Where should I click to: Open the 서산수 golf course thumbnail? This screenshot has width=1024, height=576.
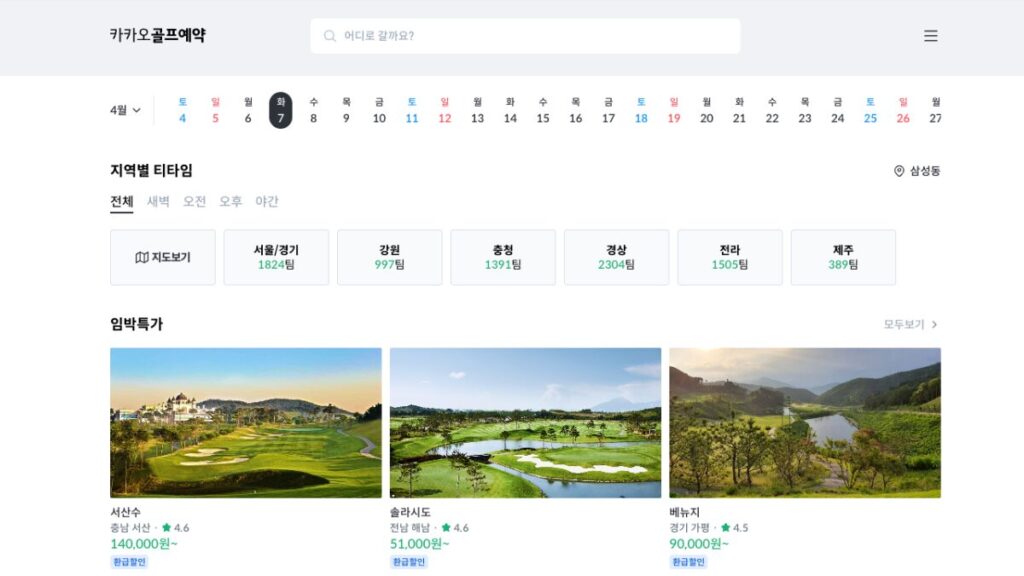[246, 423]
